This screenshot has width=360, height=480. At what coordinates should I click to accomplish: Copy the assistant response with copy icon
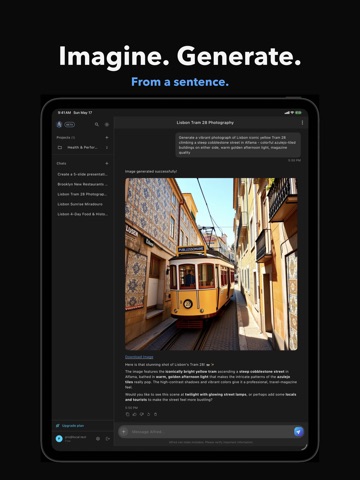[x=127, y=414]
